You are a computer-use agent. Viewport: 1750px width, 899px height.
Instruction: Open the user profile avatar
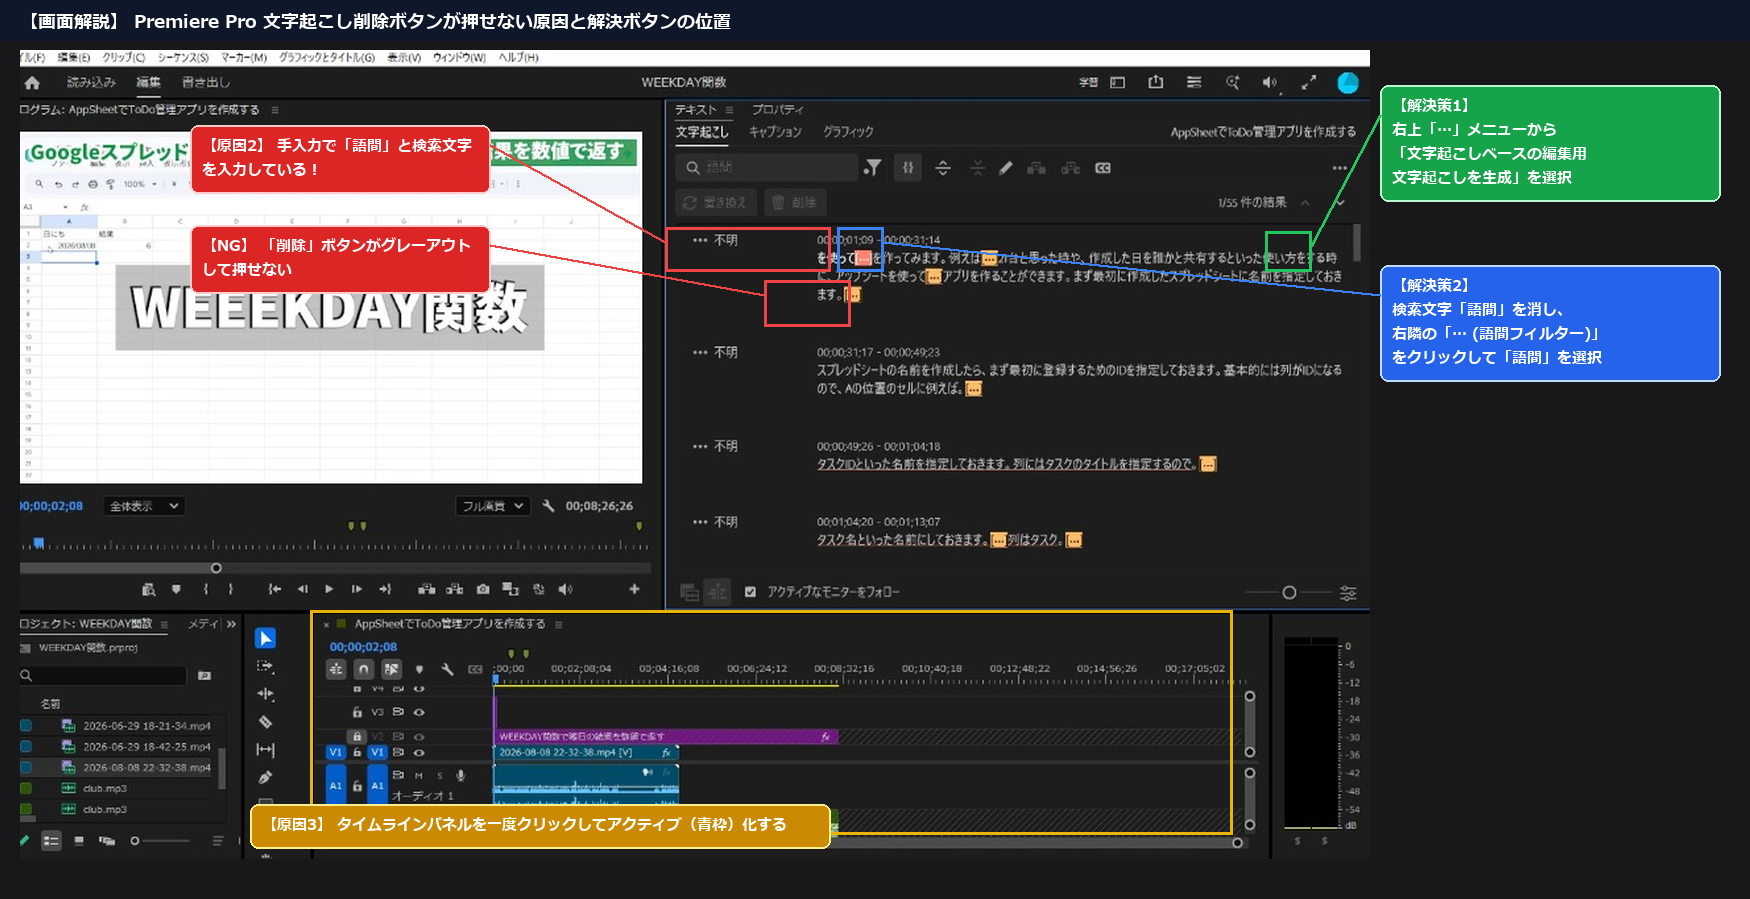[x=1348, y=83]
